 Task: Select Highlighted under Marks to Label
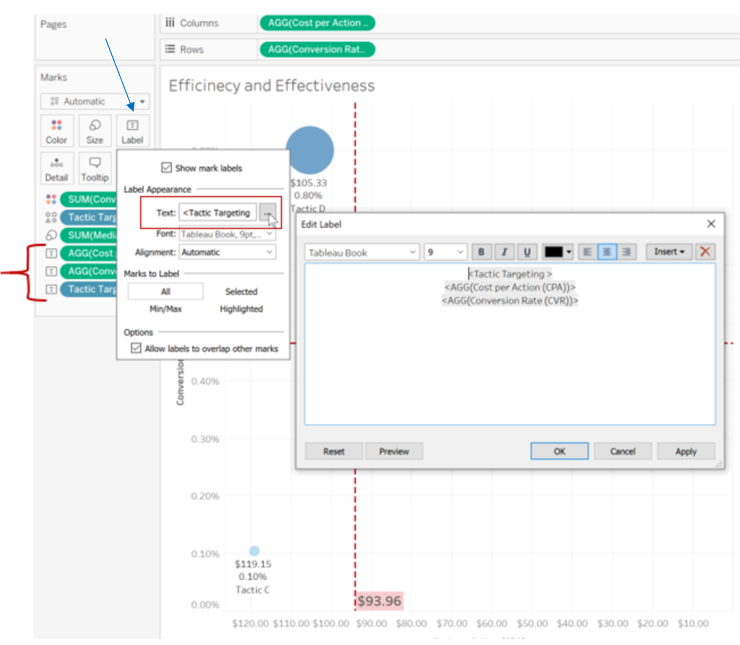[x=241, y=309]
